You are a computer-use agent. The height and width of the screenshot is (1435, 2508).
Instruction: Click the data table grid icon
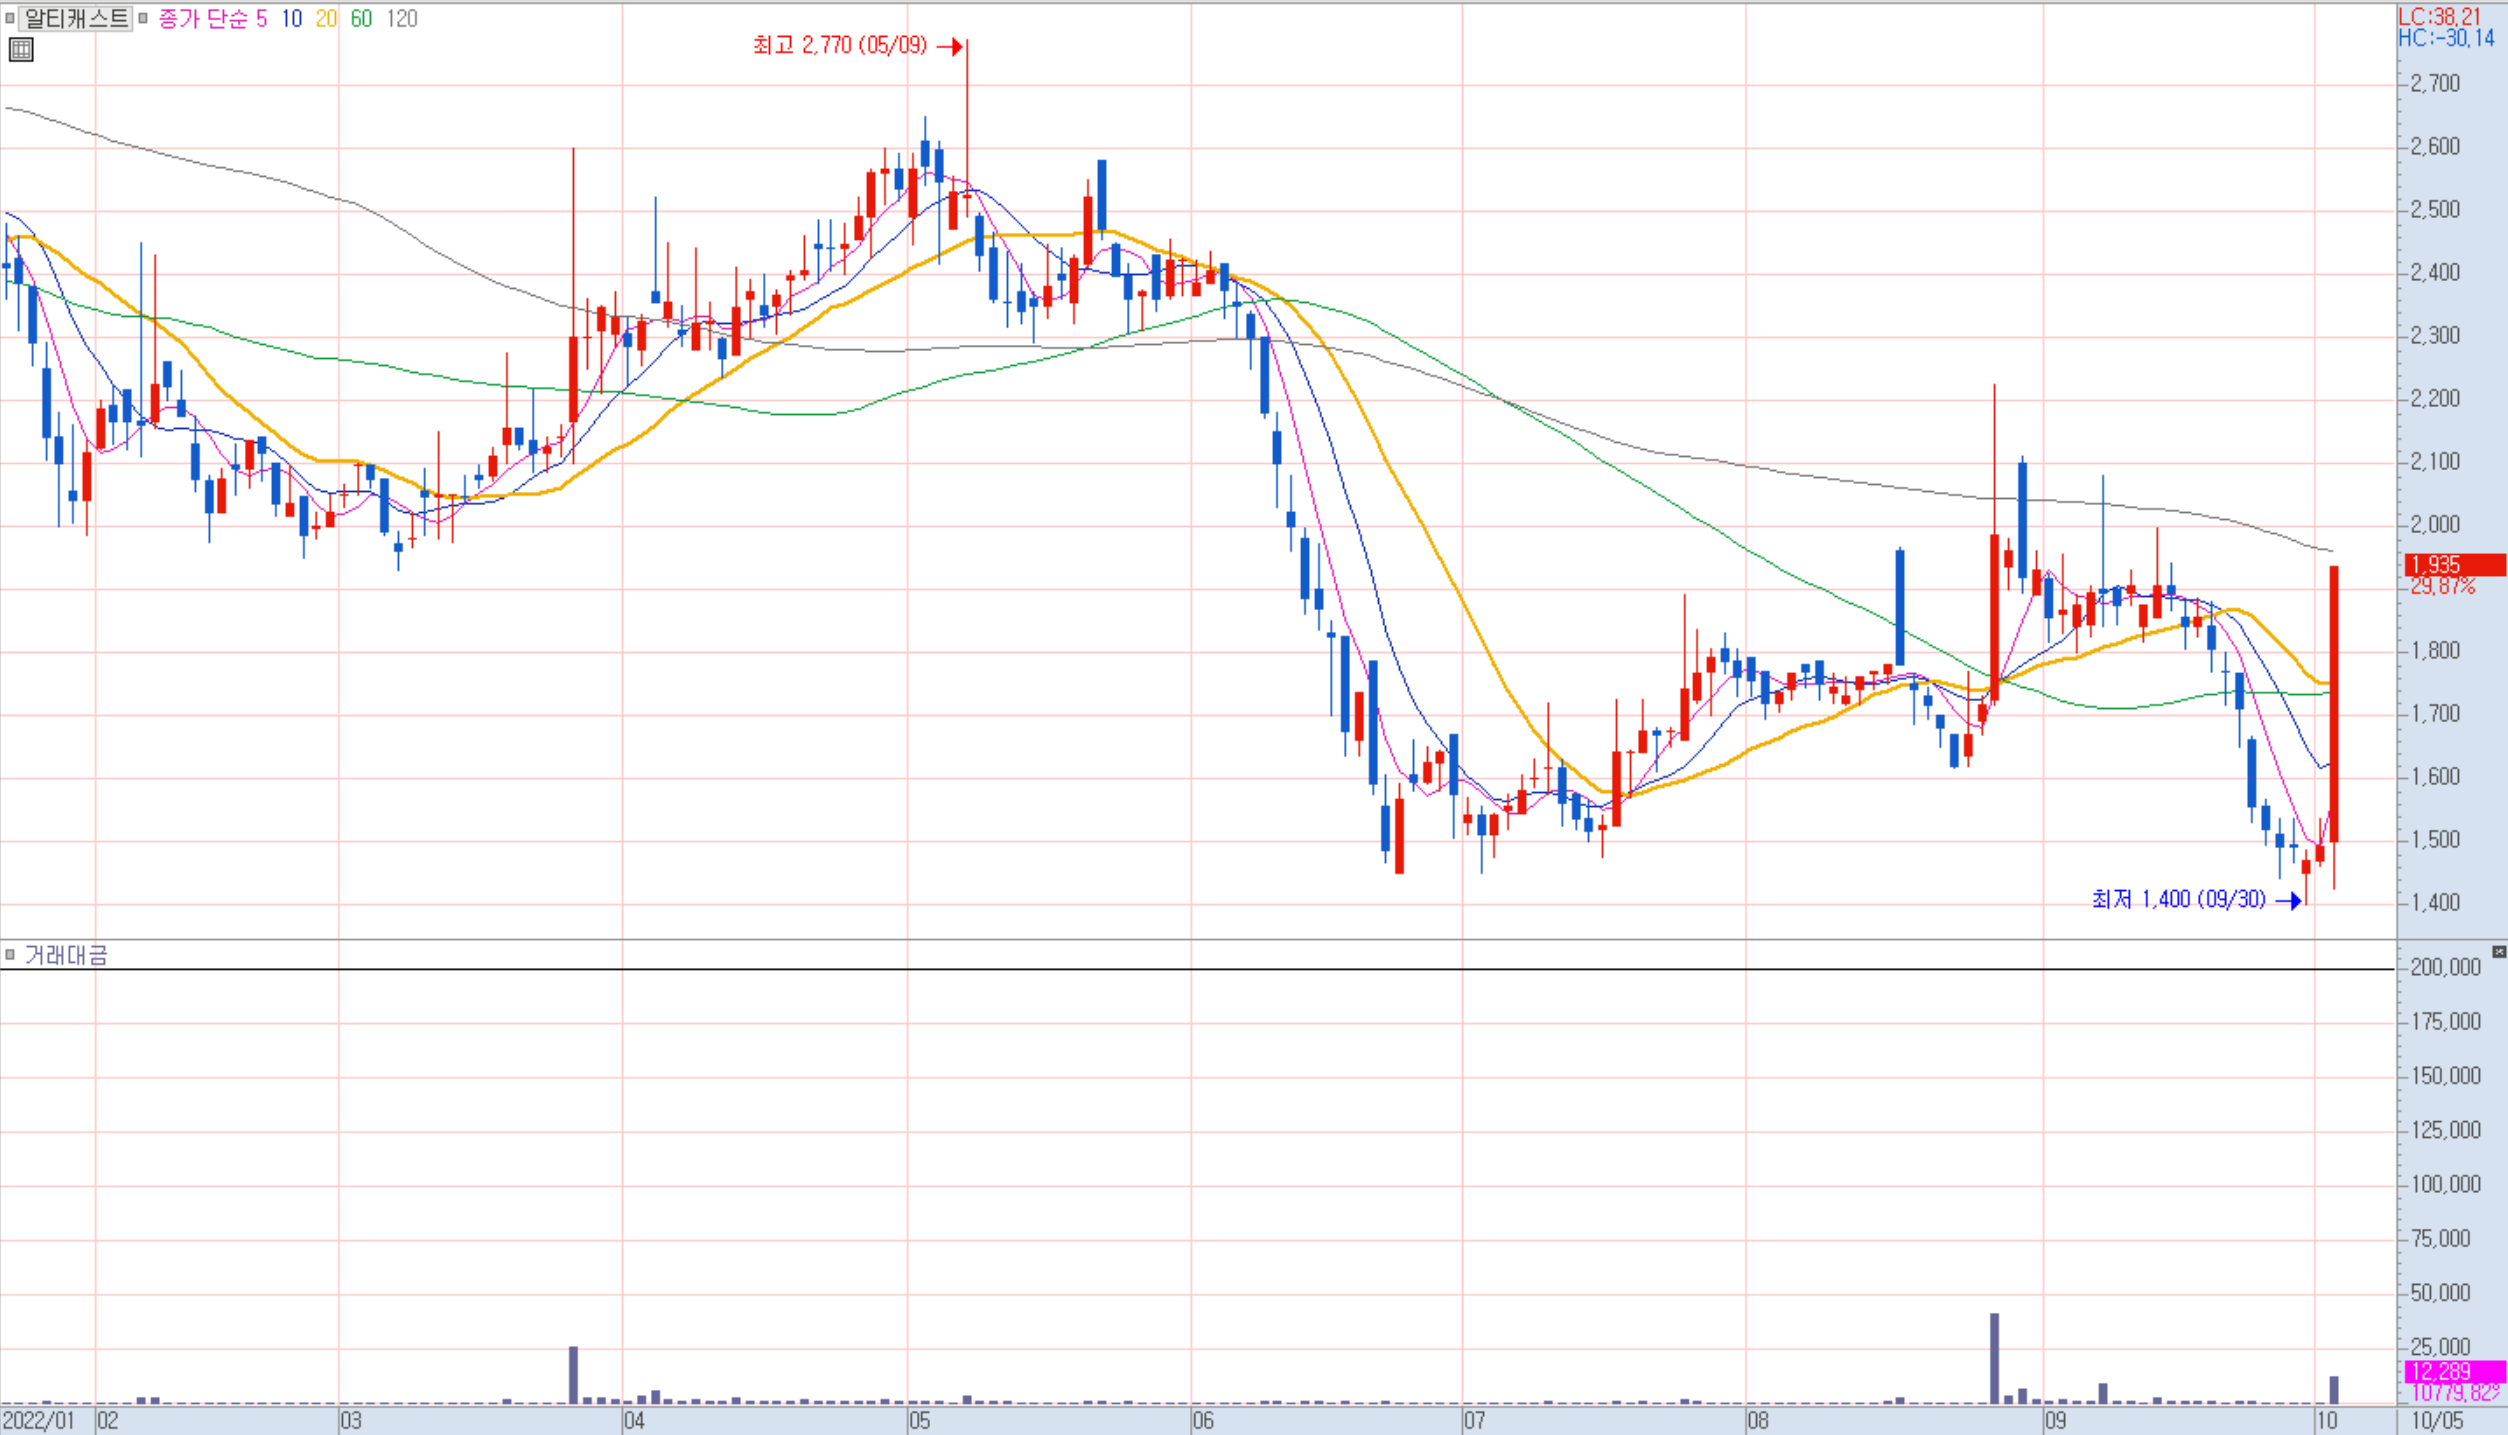pos(21,49)
